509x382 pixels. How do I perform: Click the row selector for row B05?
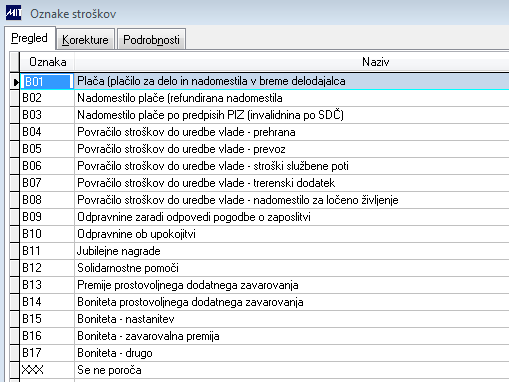tap(15, 149)
